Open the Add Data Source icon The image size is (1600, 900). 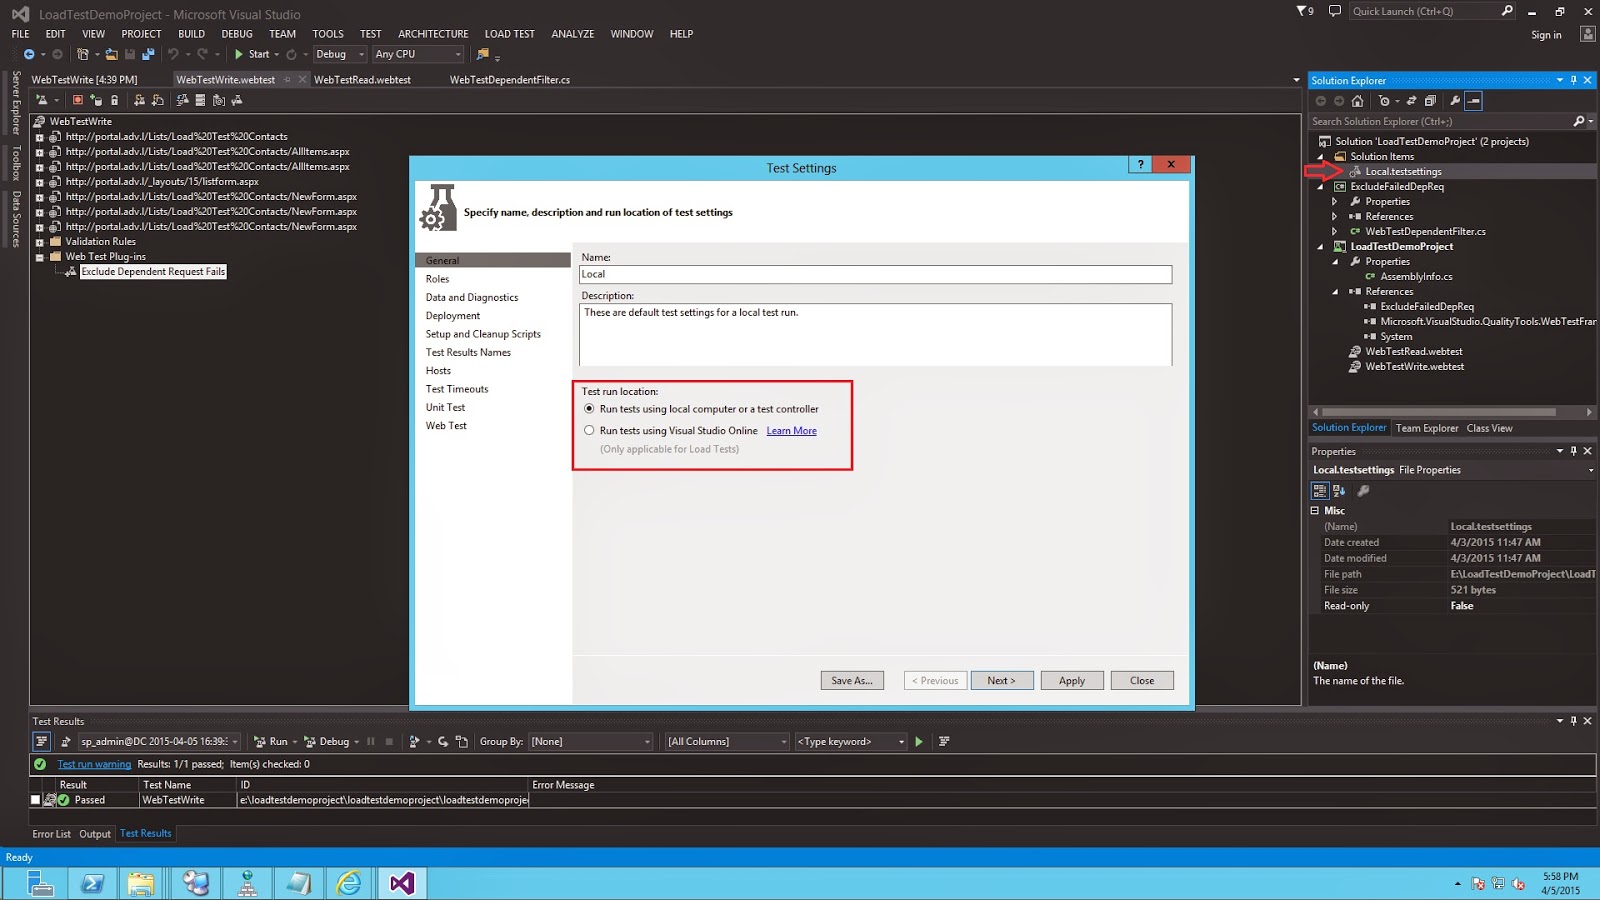pos(98,100)
